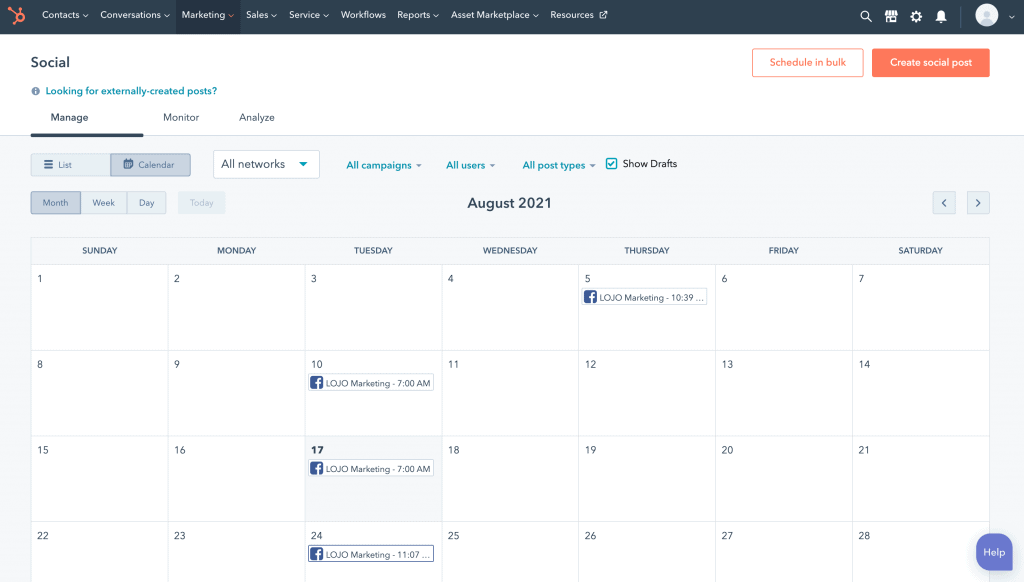Screen dimensions: 1024x582
Task: Select the LOJO Marketing post on August 24
Action: tap(371, 553)
